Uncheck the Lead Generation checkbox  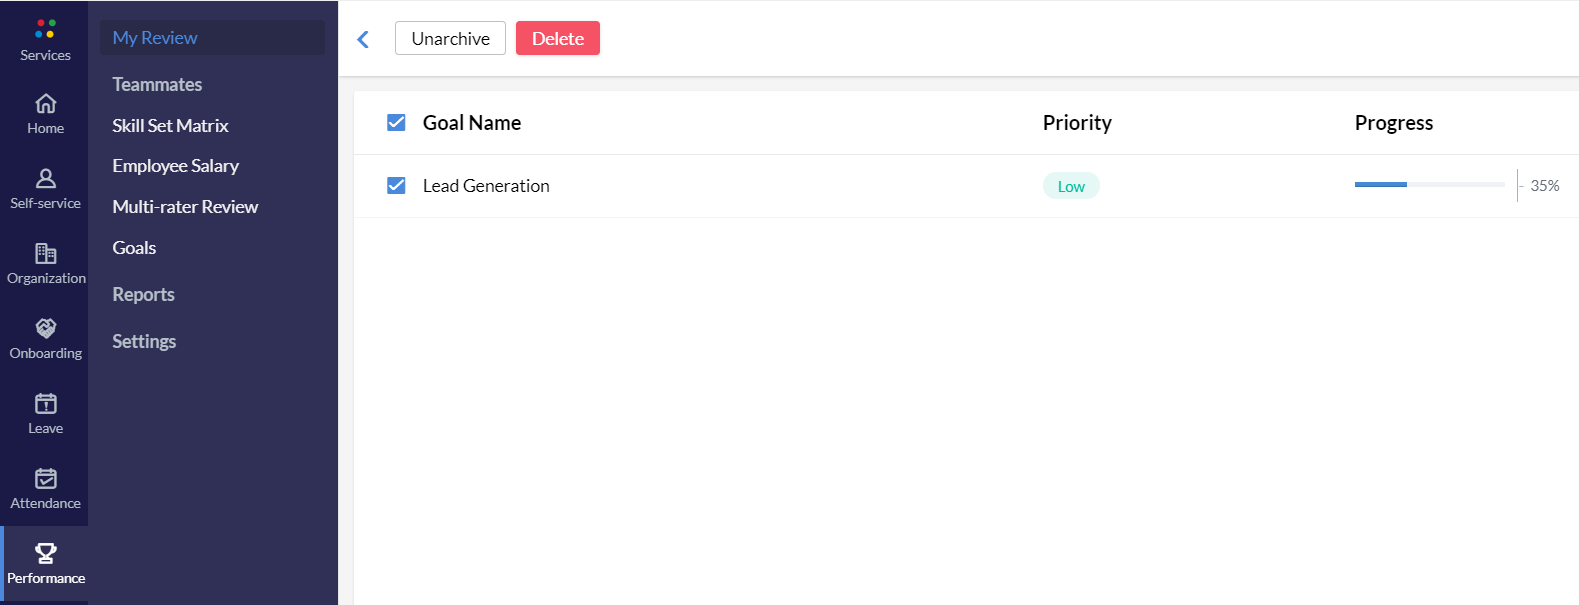(x=396, y=185)
